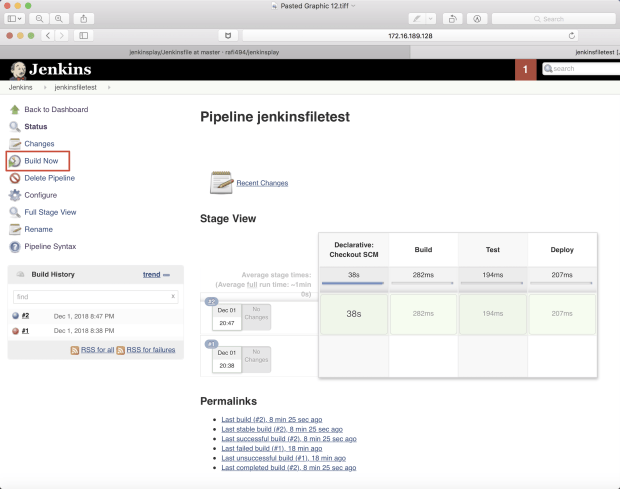Screen dimensions: 620x489
Task: Click the Preview rotate button
Action: 453,19
